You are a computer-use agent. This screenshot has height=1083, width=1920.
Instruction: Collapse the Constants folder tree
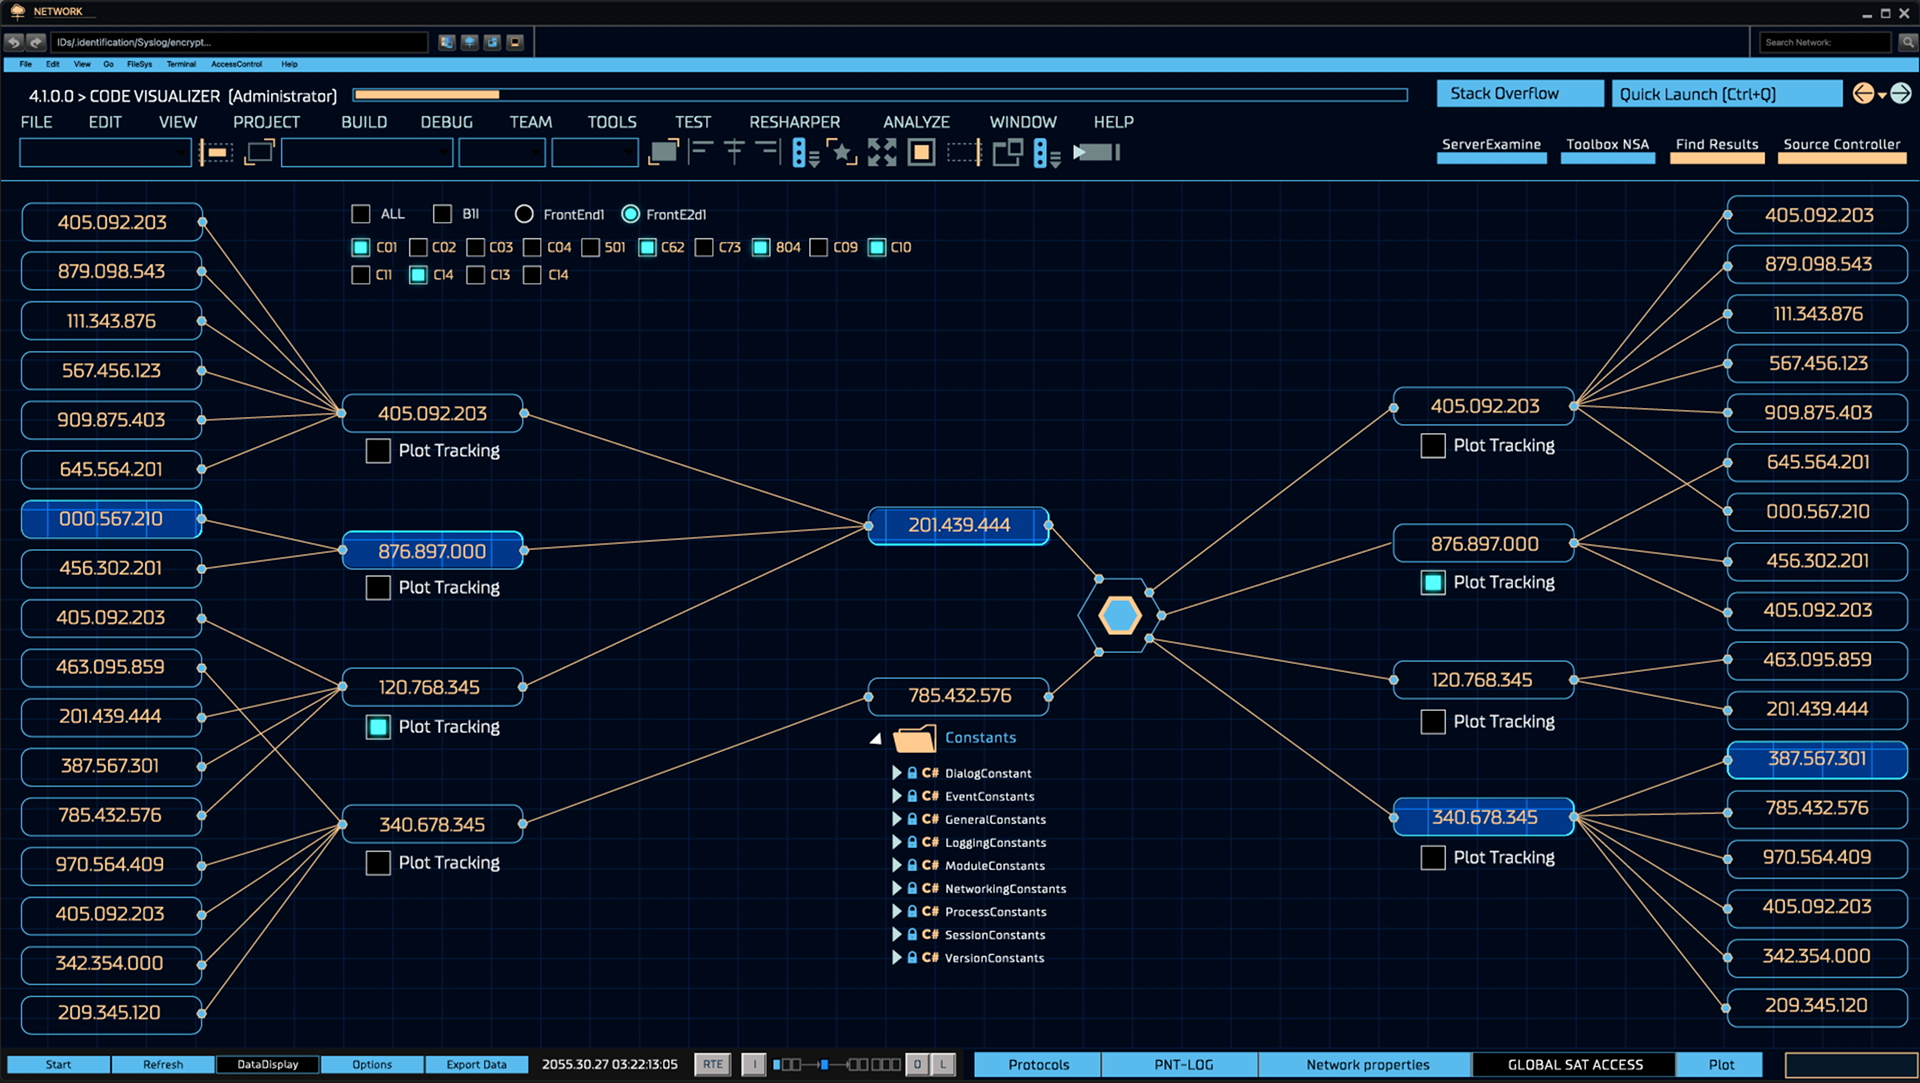[876, 738]
